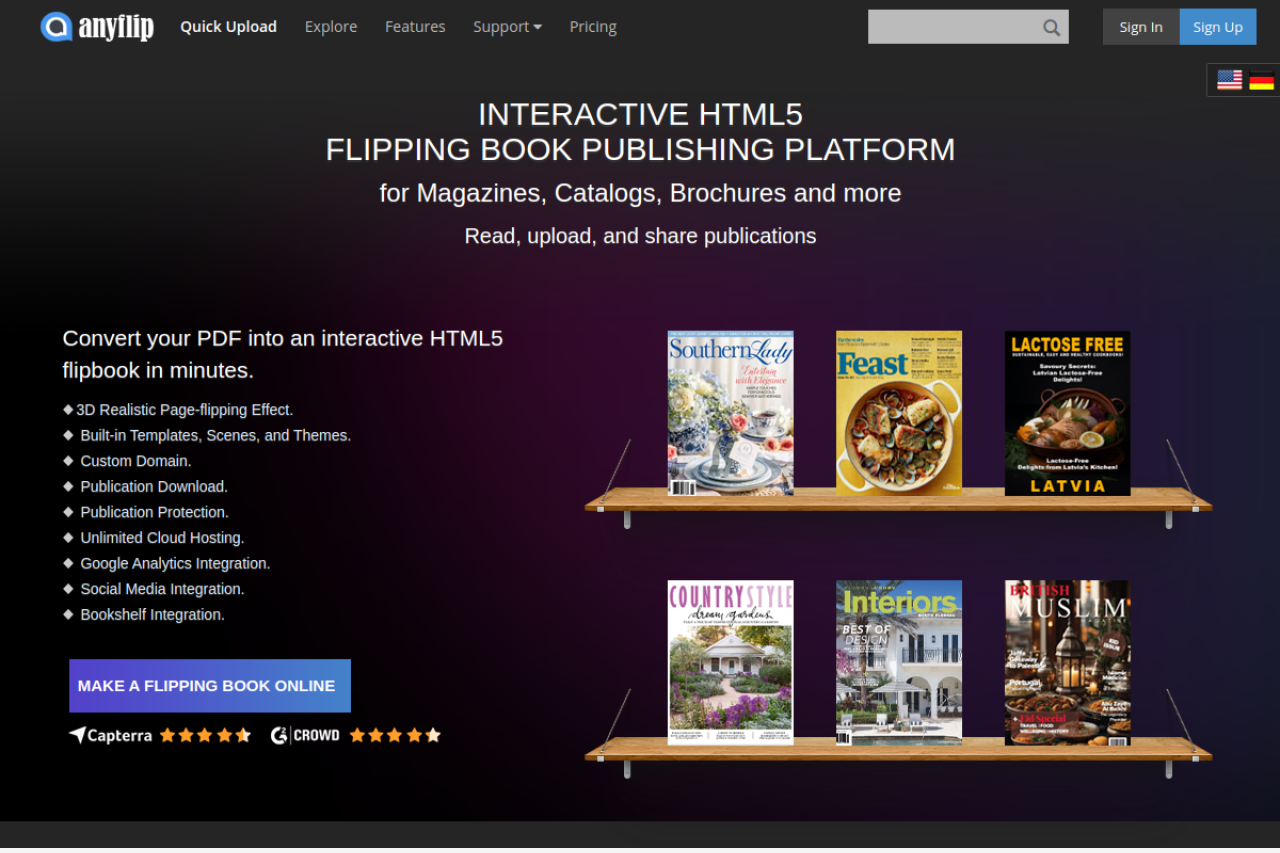Click Make a Flipping Book Online button

pyautogui.click(x=210, y=686)
